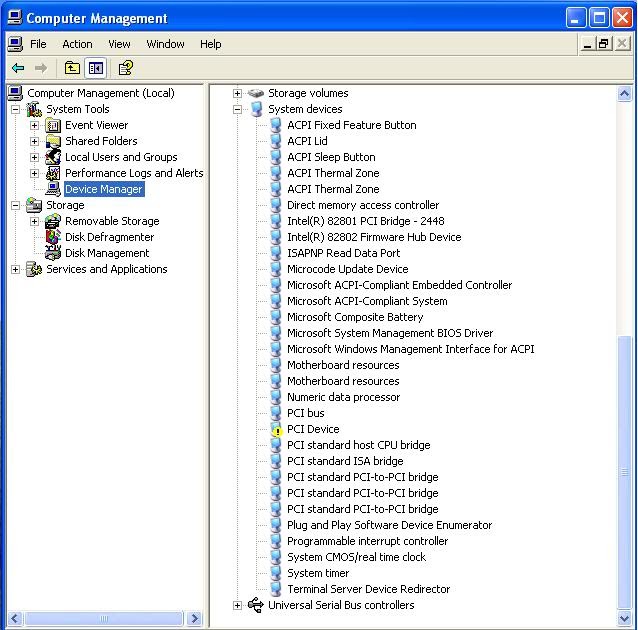Restore the inner MMC console window
The height and width of the screenshot is (630, 638).
(x=604, y=44)
